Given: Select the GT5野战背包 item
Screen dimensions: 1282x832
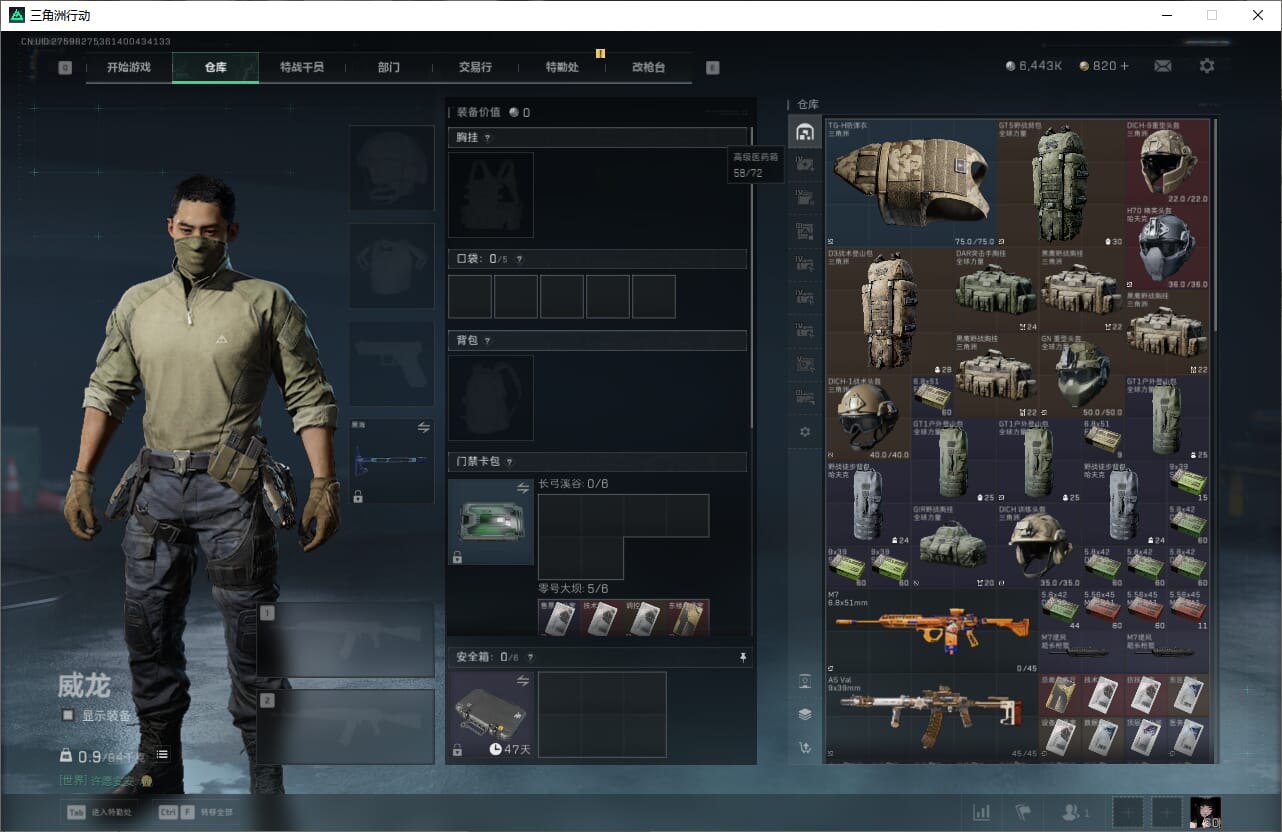Looking at the screenshot, I should coord(1060,183).
